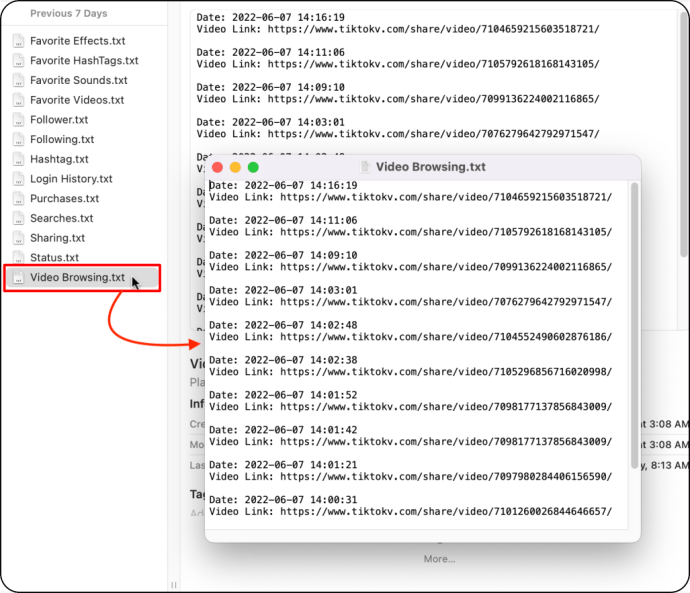Select Favorite HashTags.txt file

84,61
